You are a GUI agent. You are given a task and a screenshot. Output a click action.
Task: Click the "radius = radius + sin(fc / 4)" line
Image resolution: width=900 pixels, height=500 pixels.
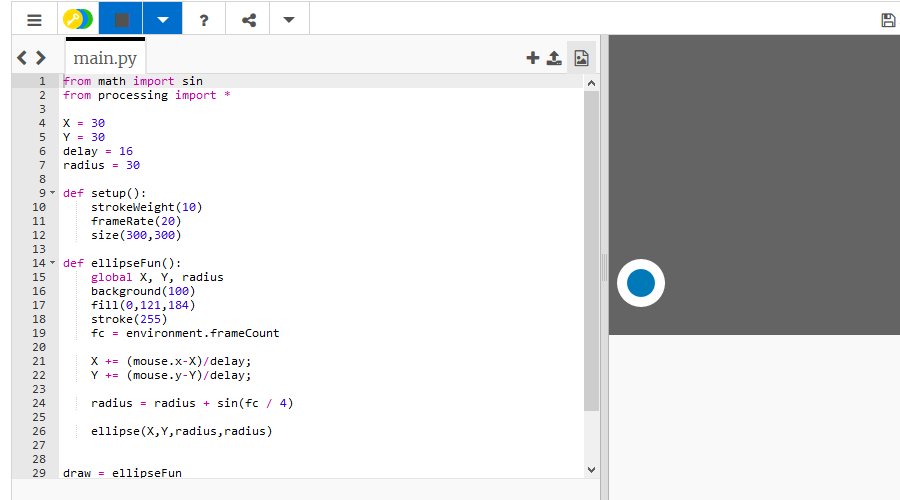click(x=192, y=403)
